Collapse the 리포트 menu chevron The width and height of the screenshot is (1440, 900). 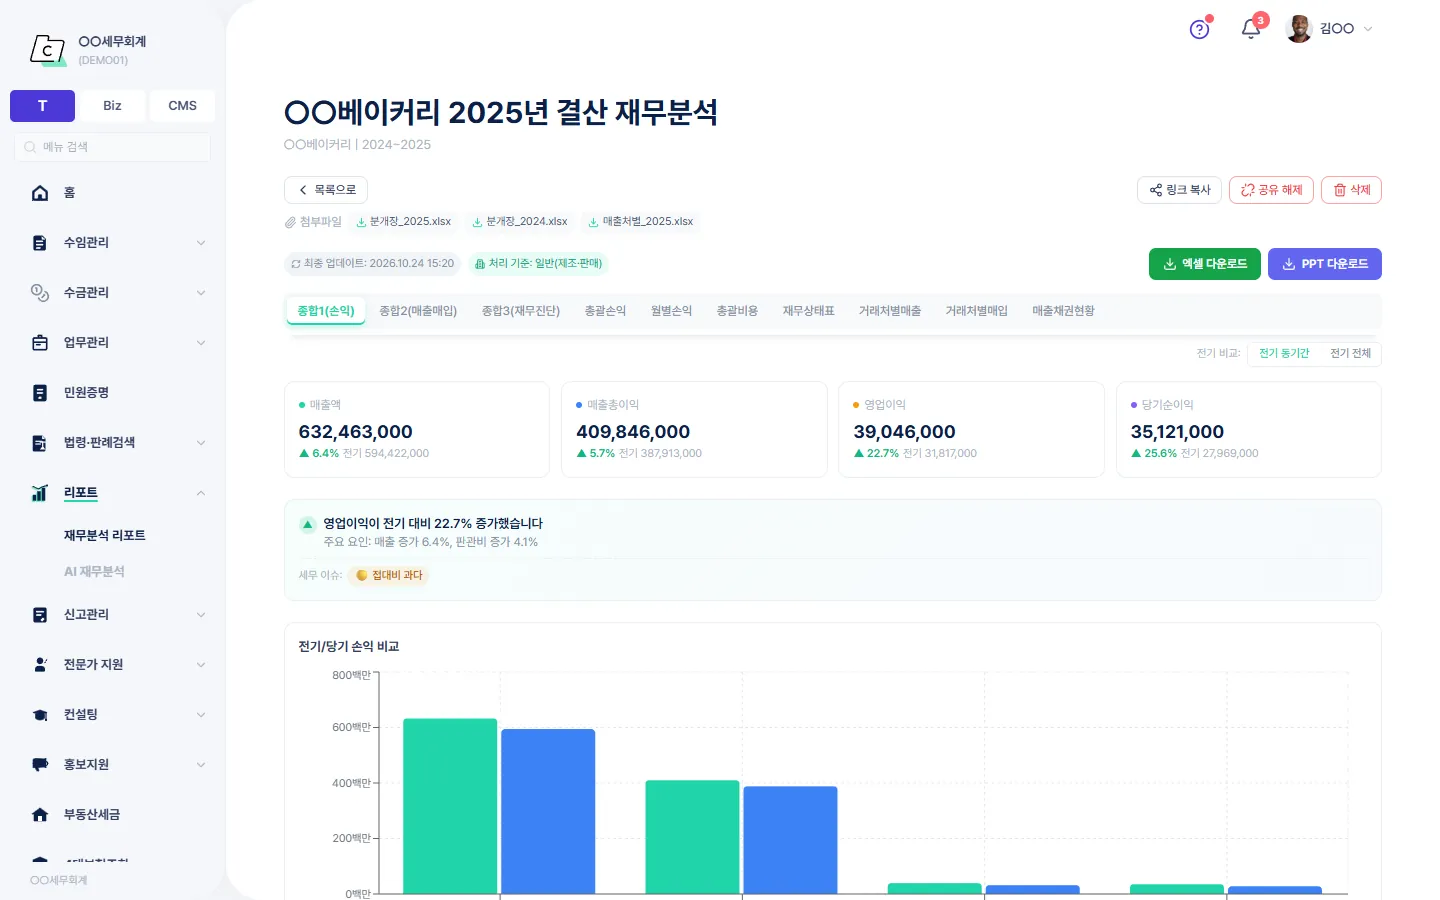click(201, 493)
